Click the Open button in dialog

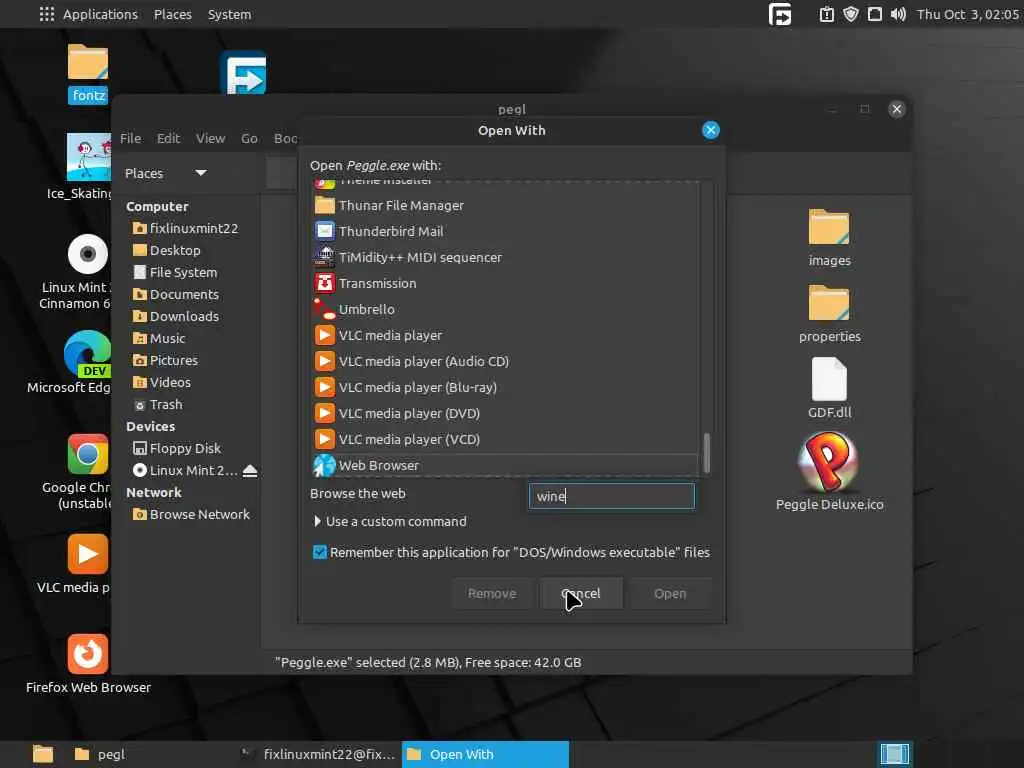[x=670, y=594]
